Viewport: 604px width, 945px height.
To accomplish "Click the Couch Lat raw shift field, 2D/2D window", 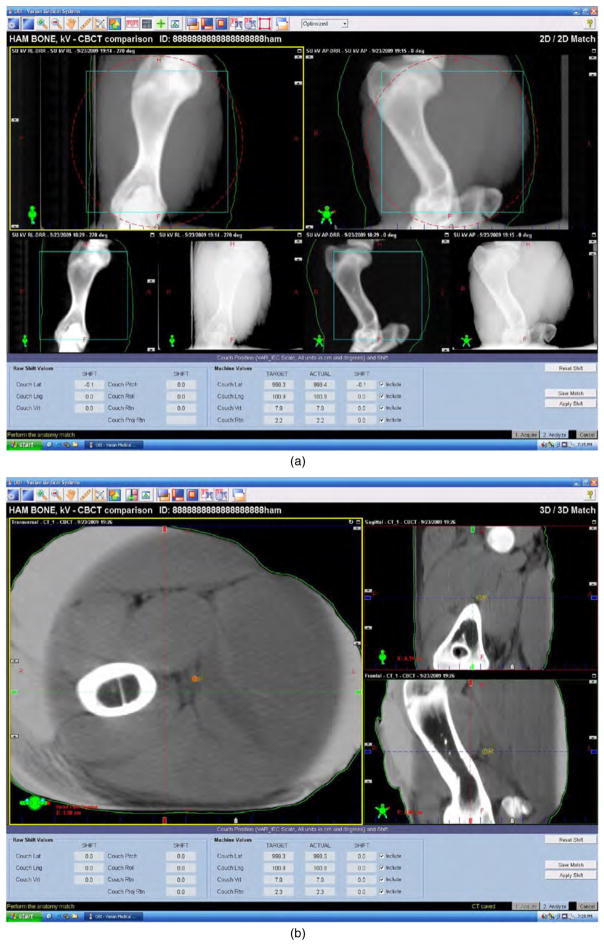I will (x=88, y=383).
